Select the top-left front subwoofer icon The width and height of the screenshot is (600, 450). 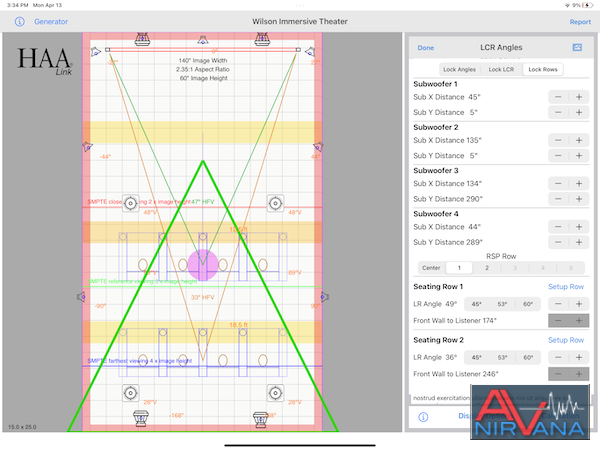pyautogui.click(x=142, y=39)
